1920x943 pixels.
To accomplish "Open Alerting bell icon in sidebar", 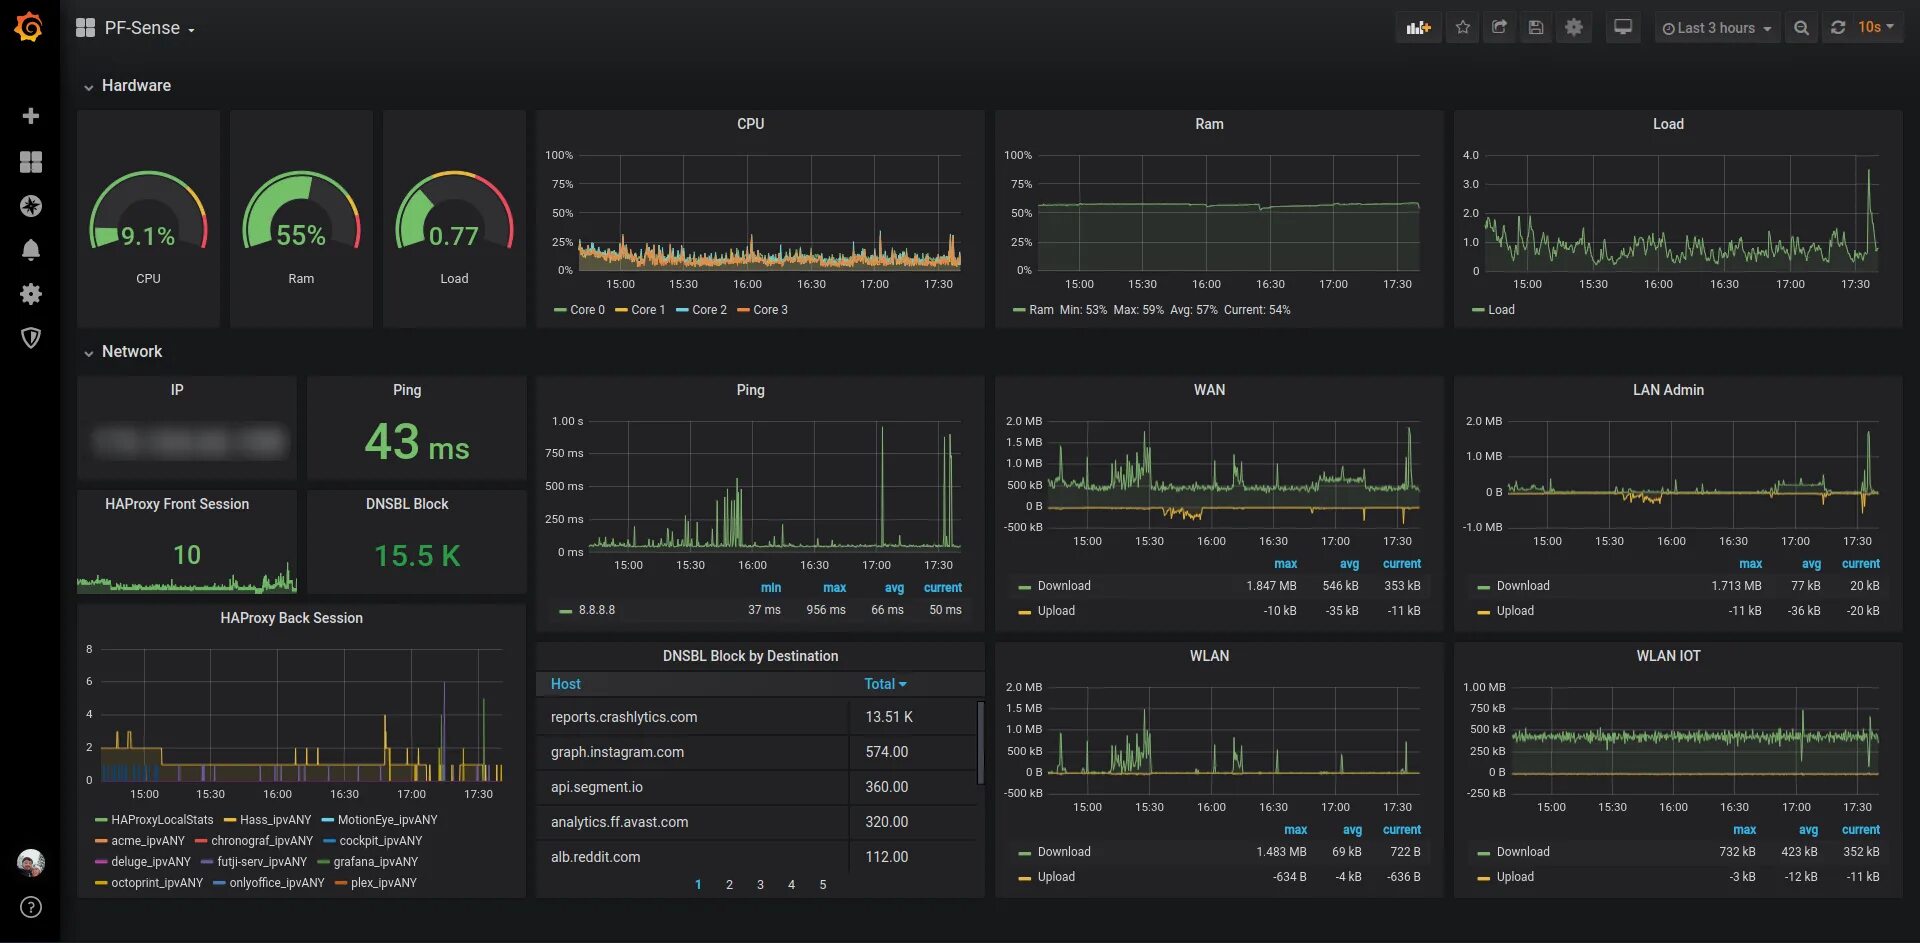I will (31, 250).
